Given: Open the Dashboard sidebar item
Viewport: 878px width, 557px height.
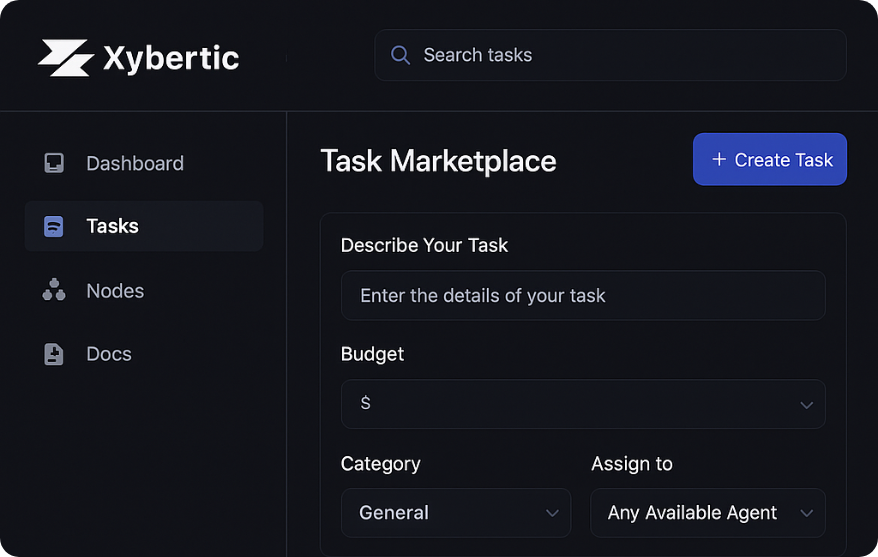Looking at the screenshot, I should click(135, 163).
